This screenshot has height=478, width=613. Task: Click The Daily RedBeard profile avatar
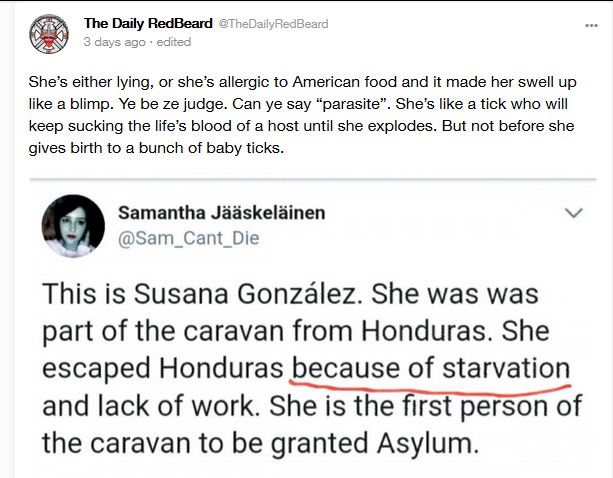click(x=48, y=32)
